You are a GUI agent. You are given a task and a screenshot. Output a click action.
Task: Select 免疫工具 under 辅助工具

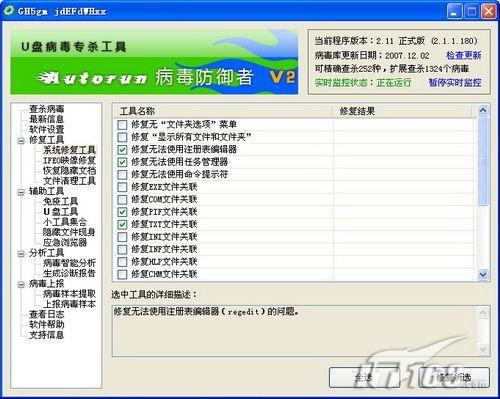coord(60,201)
